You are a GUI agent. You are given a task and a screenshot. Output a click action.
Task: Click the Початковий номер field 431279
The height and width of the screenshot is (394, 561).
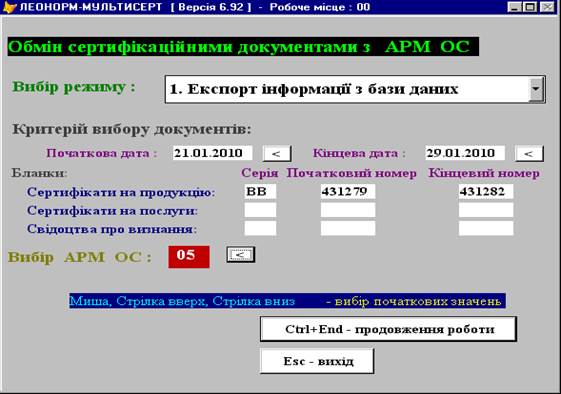348,191
